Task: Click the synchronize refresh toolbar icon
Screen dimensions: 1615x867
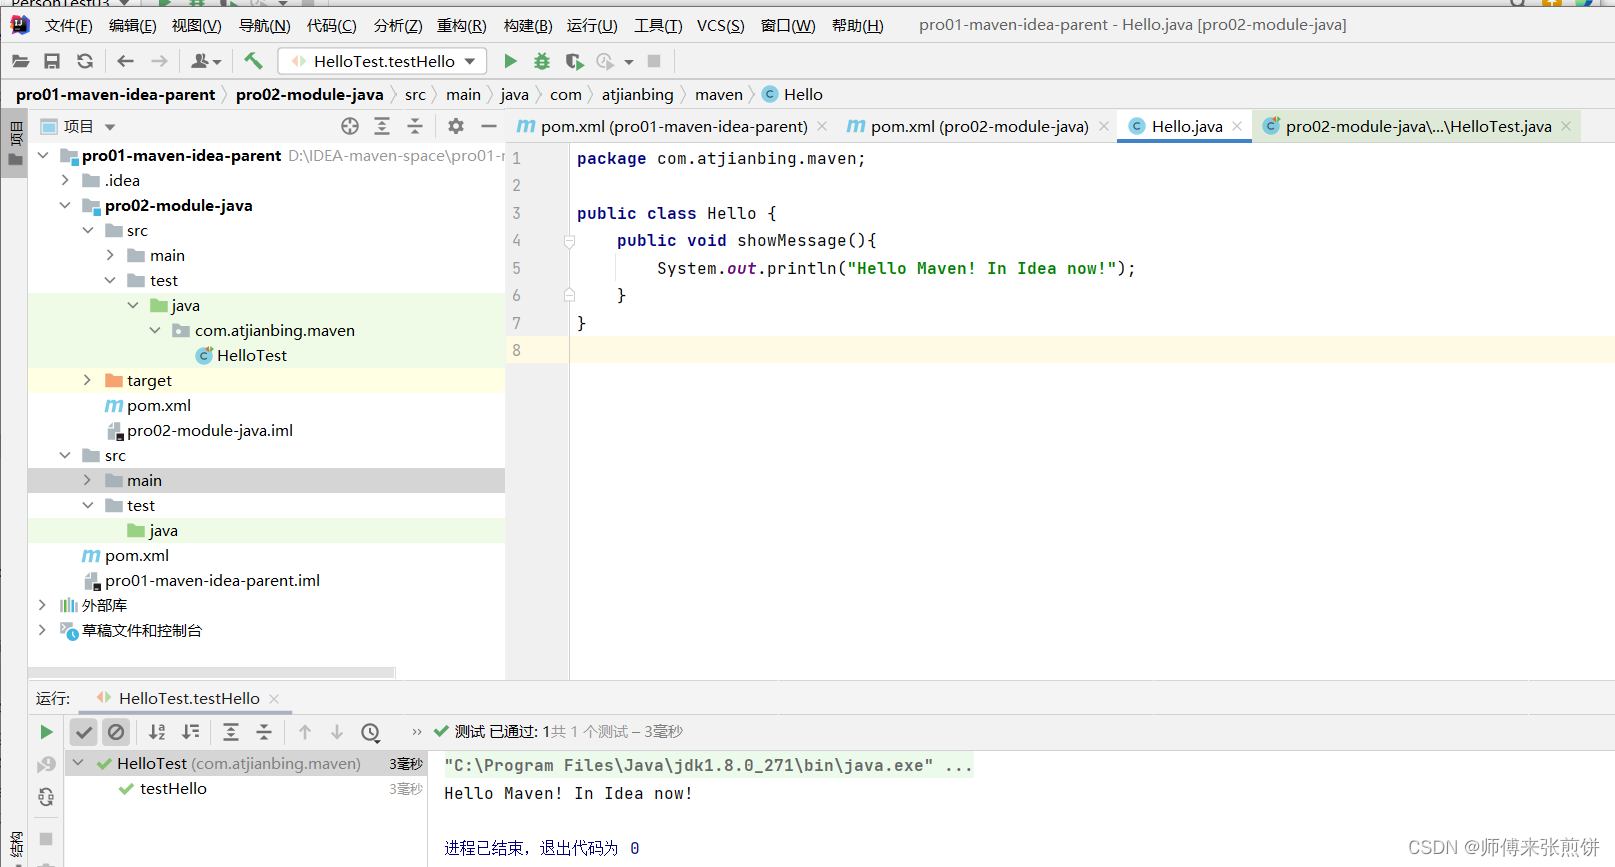Action: pyautogui.click(x=85, y=61)
